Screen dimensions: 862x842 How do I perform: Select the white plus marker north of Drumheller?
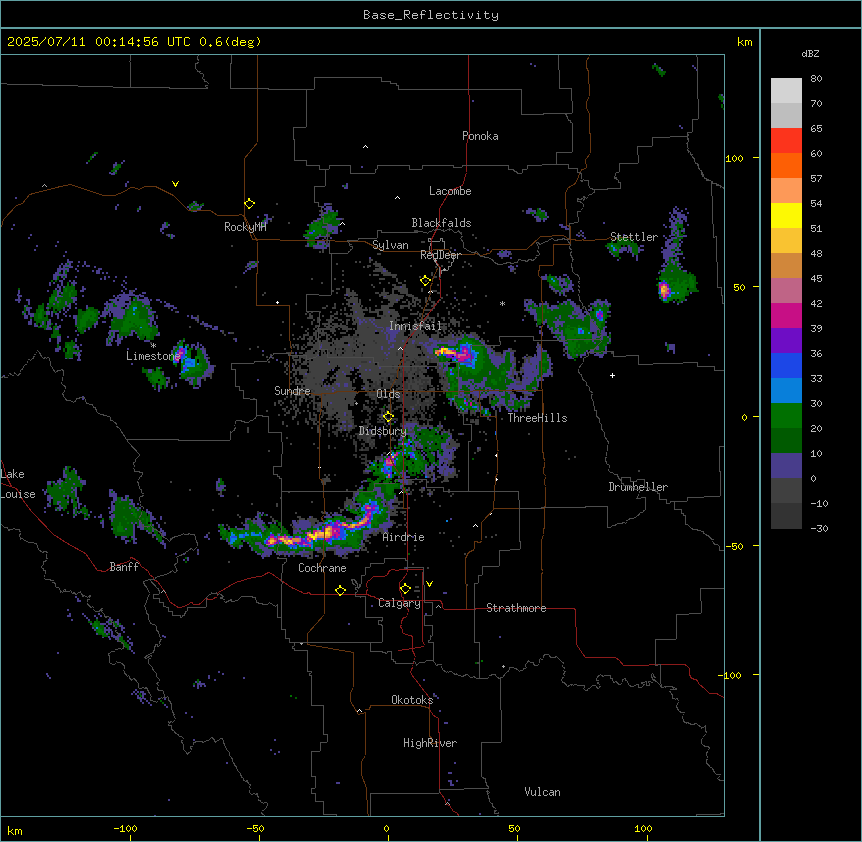pyautogui.click(x=612, y=375)
